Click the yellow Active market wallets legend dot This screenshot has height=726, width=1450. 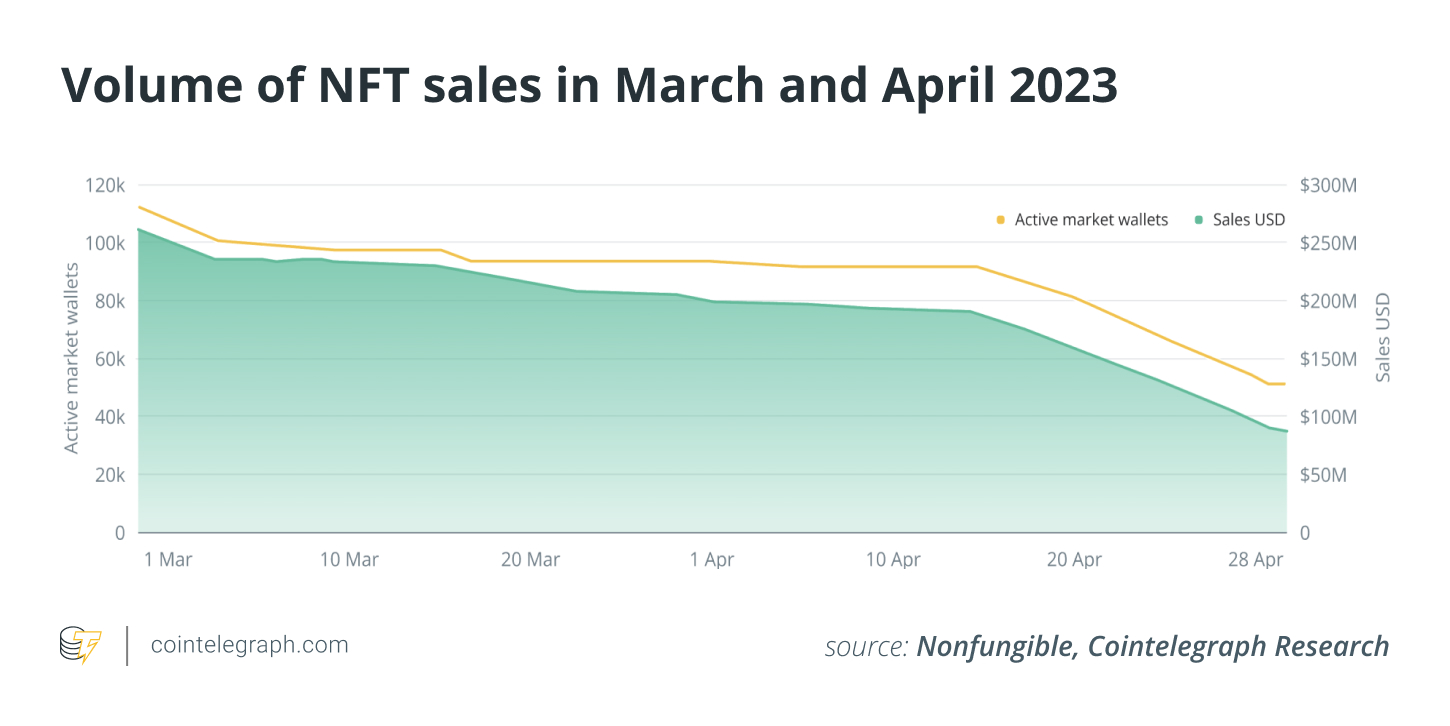point(1000,220)
